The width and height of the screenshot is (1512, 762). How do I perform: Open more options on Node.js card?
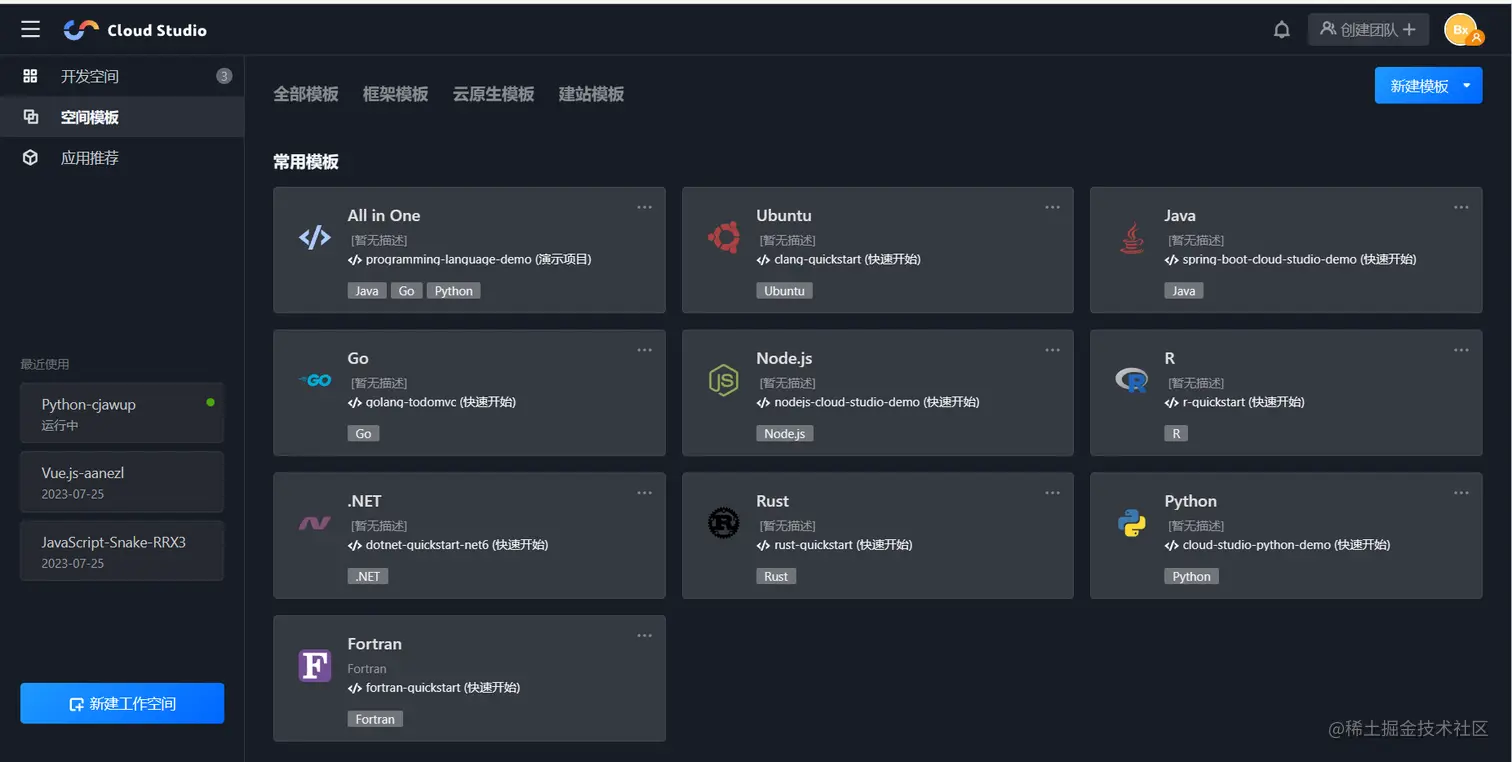[x=1052, y=350]
